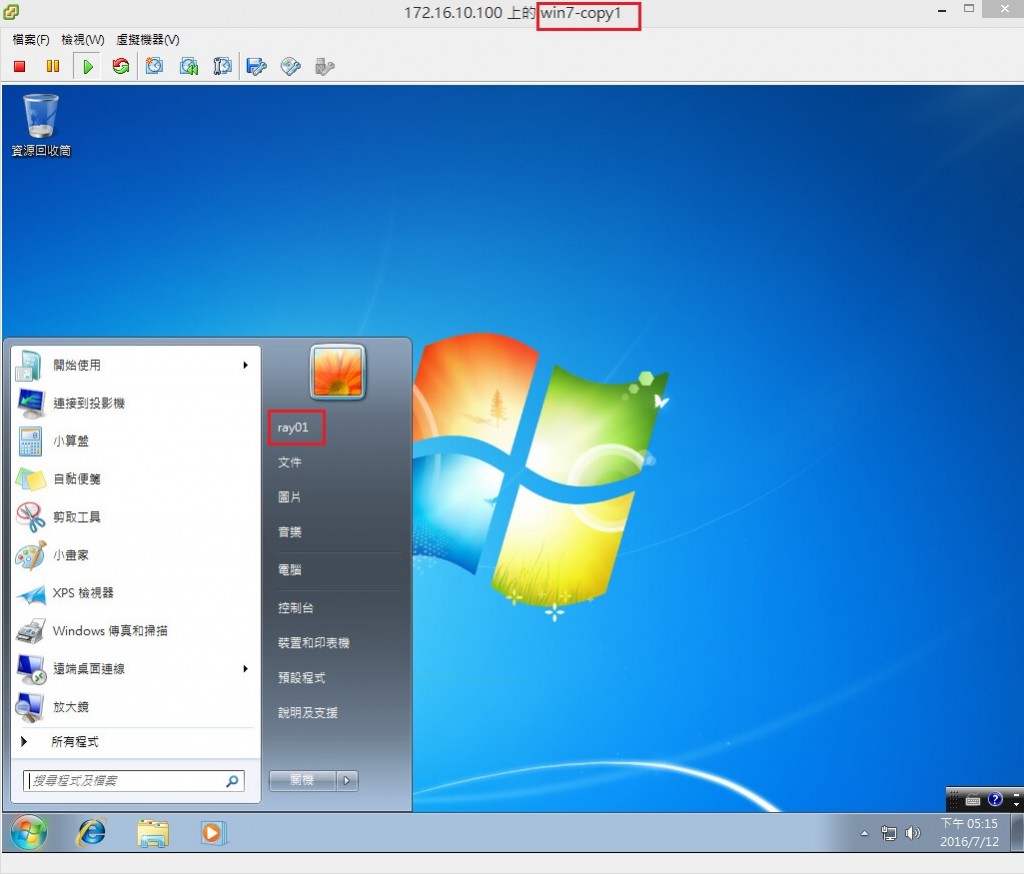Click the search magnifier in Start menu
Image resolution: width=1024 pixels, height=874 pixels.
point(232,781)
